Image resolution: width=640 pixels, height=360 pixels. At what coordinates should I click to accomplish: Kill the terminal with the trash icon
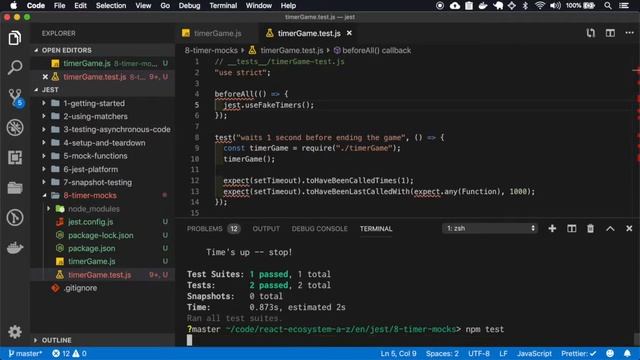(591, 229)
